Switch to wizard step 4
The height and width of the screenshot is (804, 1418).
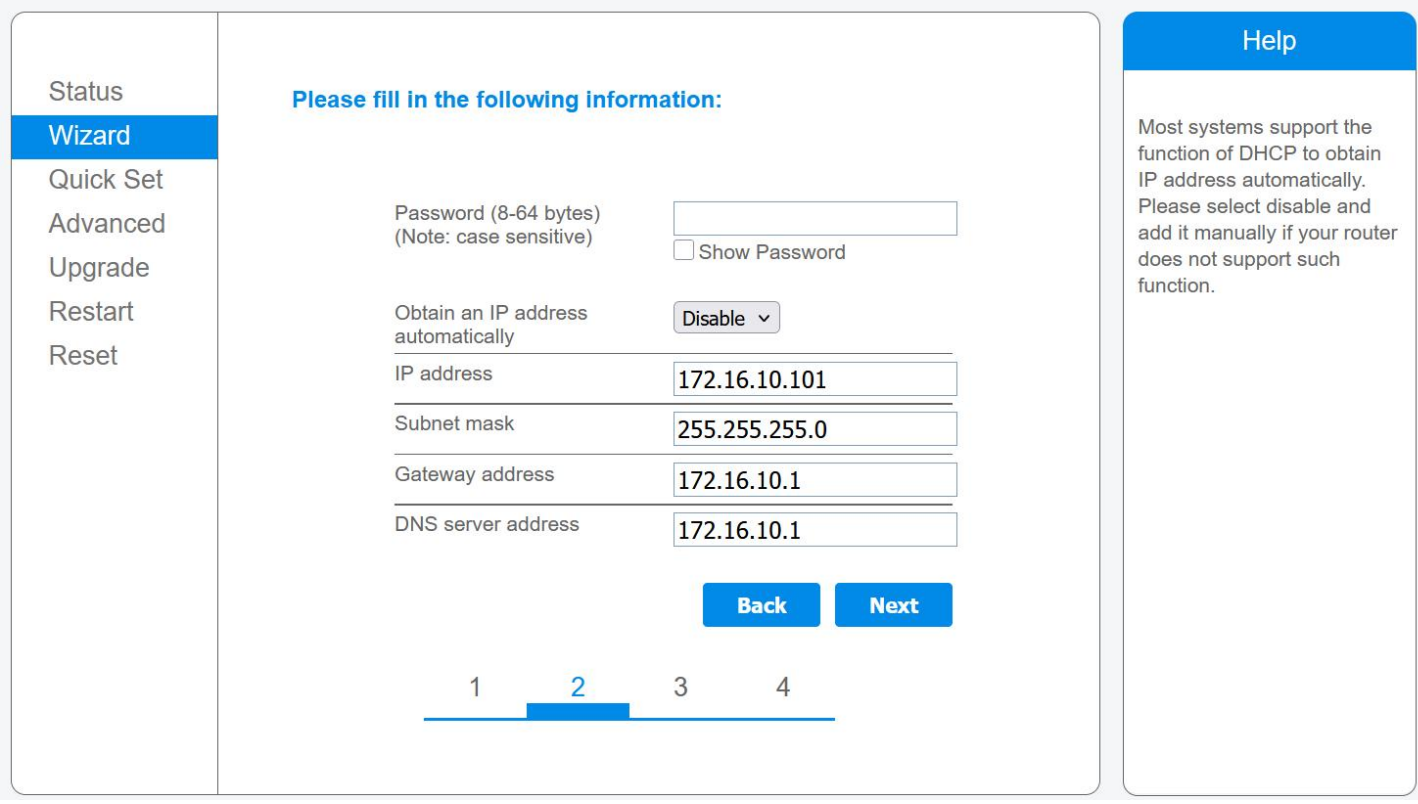pyautogui.click(x=783, y=688)
